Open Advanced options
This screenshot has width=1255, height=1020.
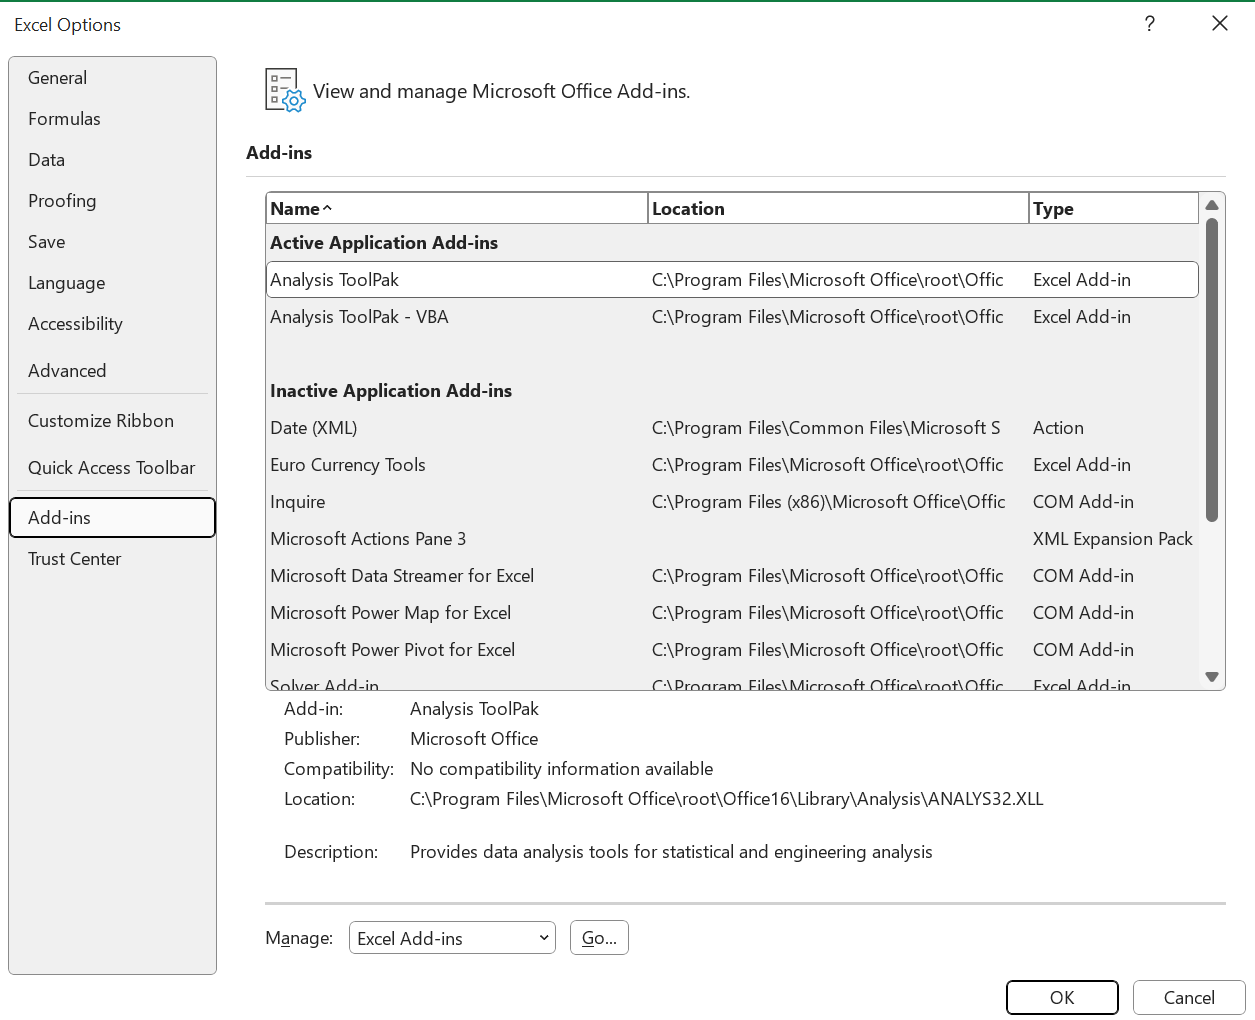(112, 371)
